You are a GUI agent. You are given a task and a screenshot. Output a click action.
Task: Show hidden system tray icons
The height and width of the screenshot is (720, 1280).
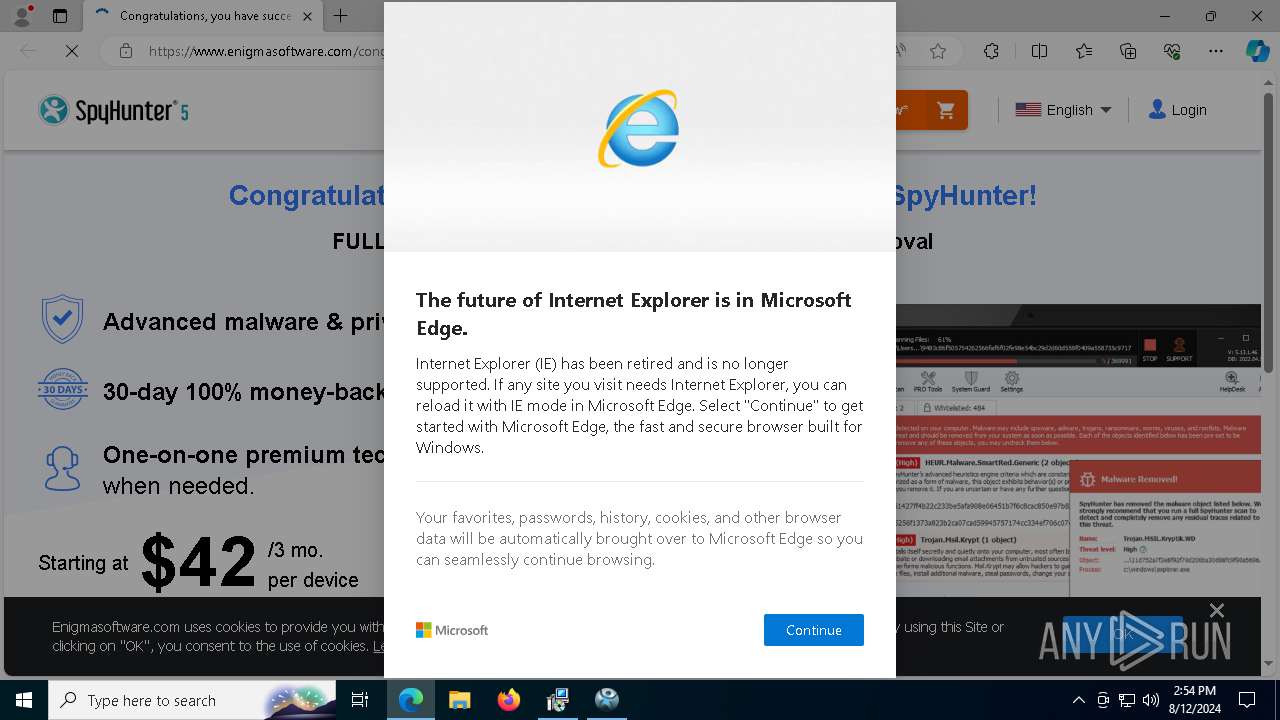pyautogui.click(x=1078, y=700)
